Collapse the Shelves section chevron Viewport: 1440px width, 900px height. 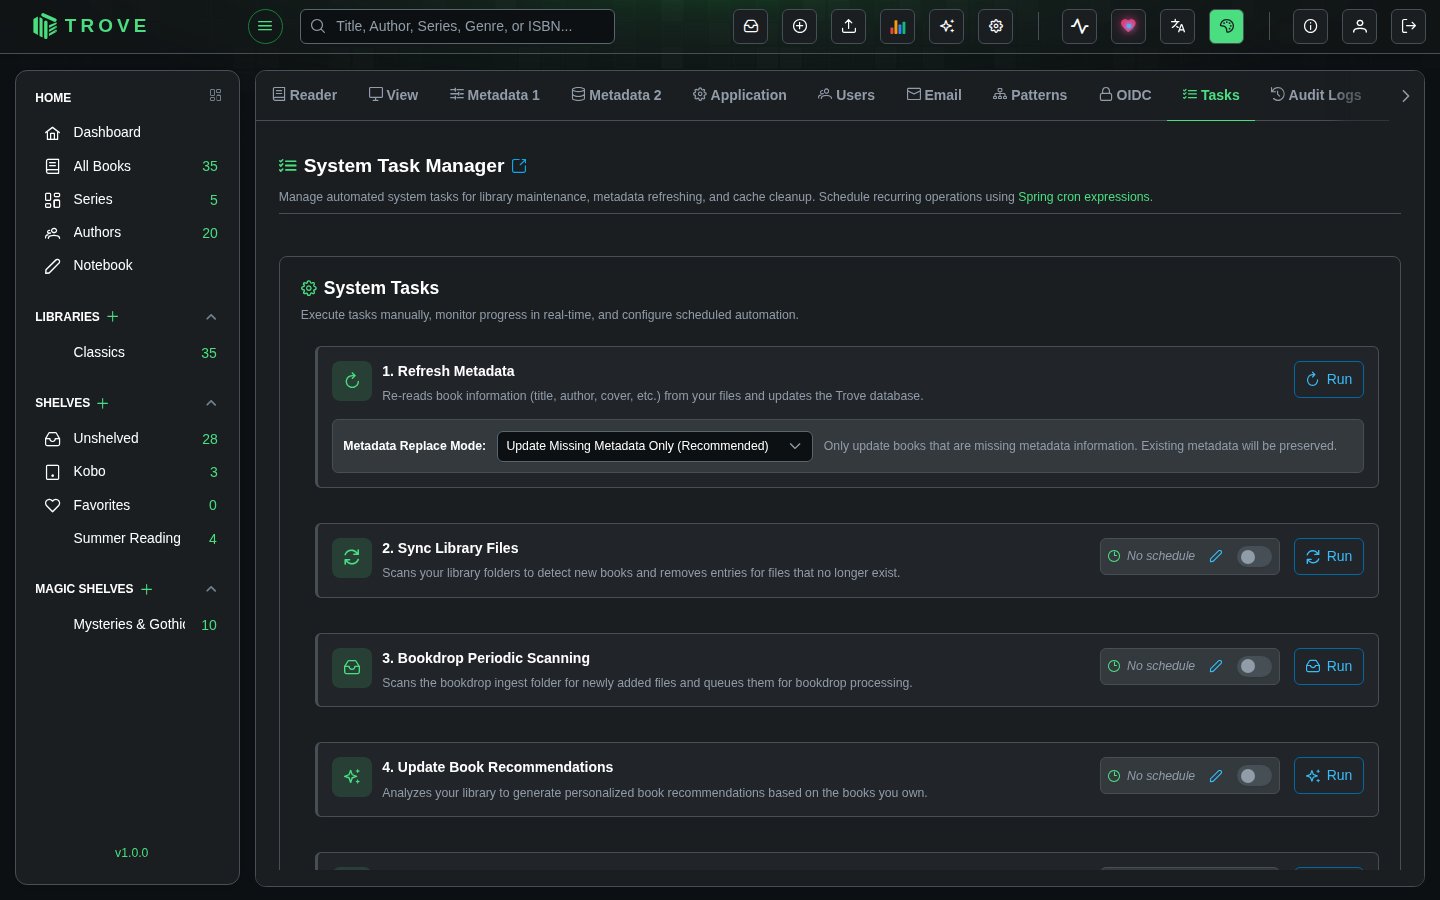pos(211,403)
